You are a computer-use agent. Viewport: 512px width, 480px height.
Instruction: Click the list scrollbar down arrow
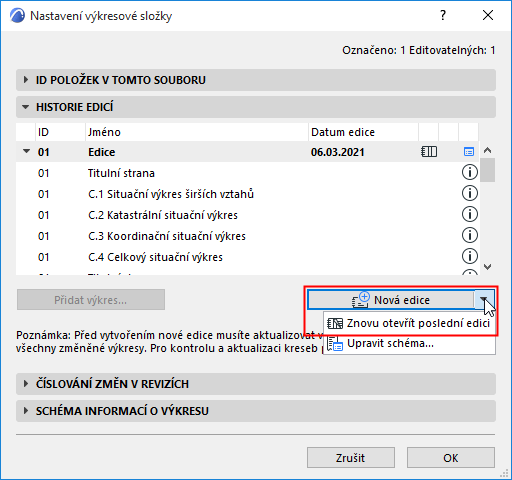point(488,267)
